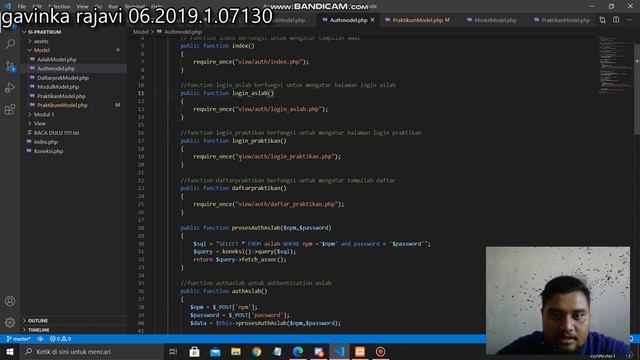This screenshot has height=360, width=640.
Task: Open the Windows Start menu
Action: (x=10, y=351)
